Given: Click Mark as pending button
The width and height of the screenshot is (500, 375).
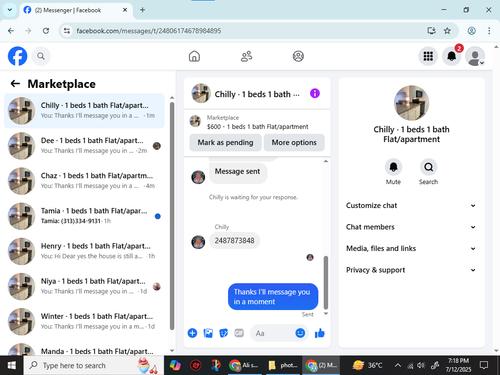Looking at the screenshot, I should (x=225, y=143).
